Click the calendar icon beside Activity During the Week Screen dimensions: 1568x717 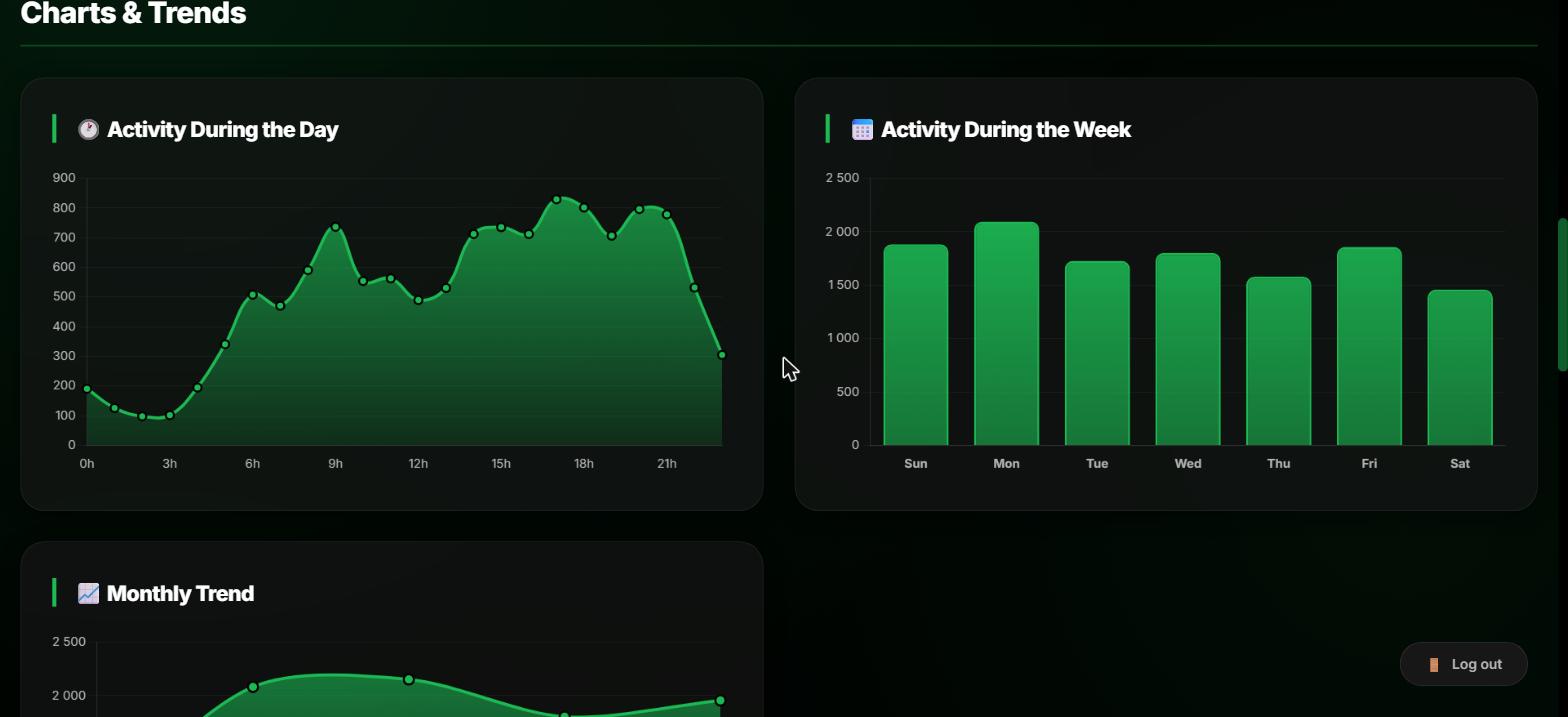(862, 130)
